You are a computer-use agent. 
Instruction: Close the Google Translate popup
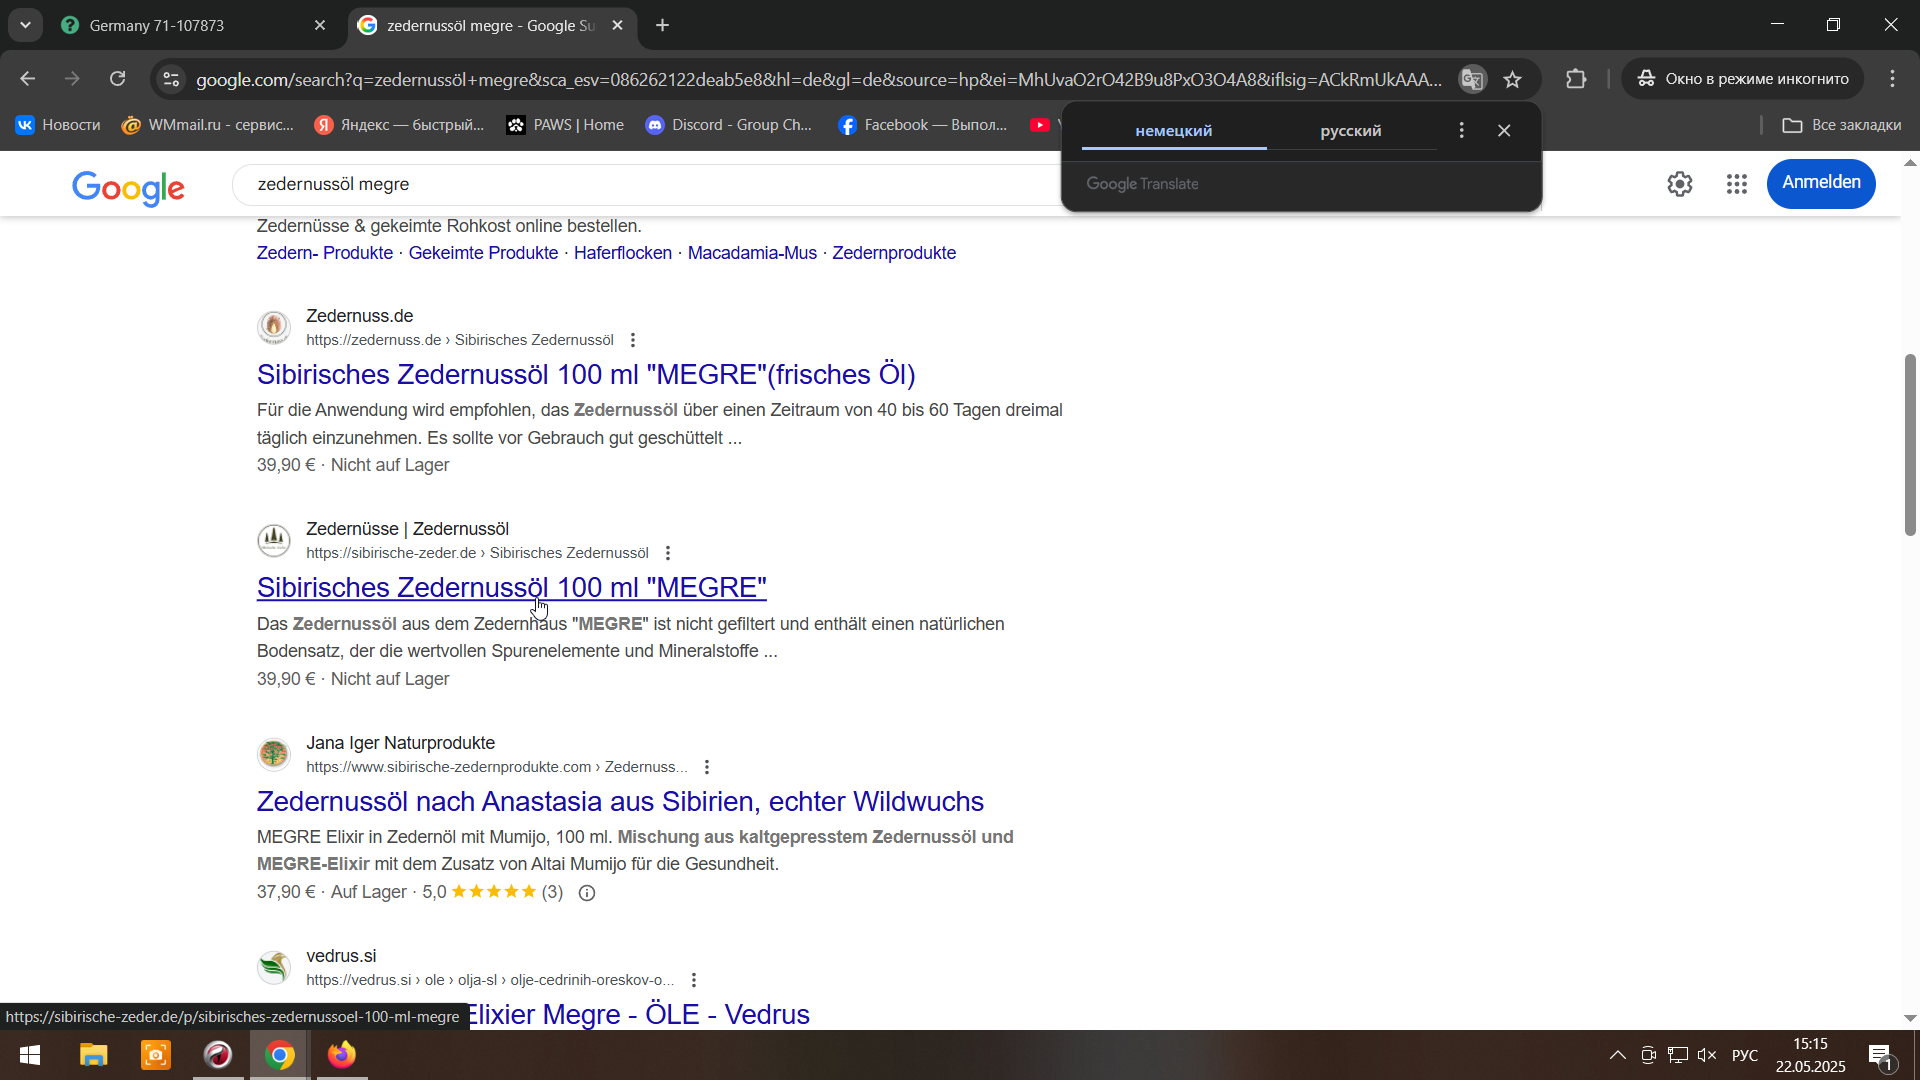coord(1504,131)
